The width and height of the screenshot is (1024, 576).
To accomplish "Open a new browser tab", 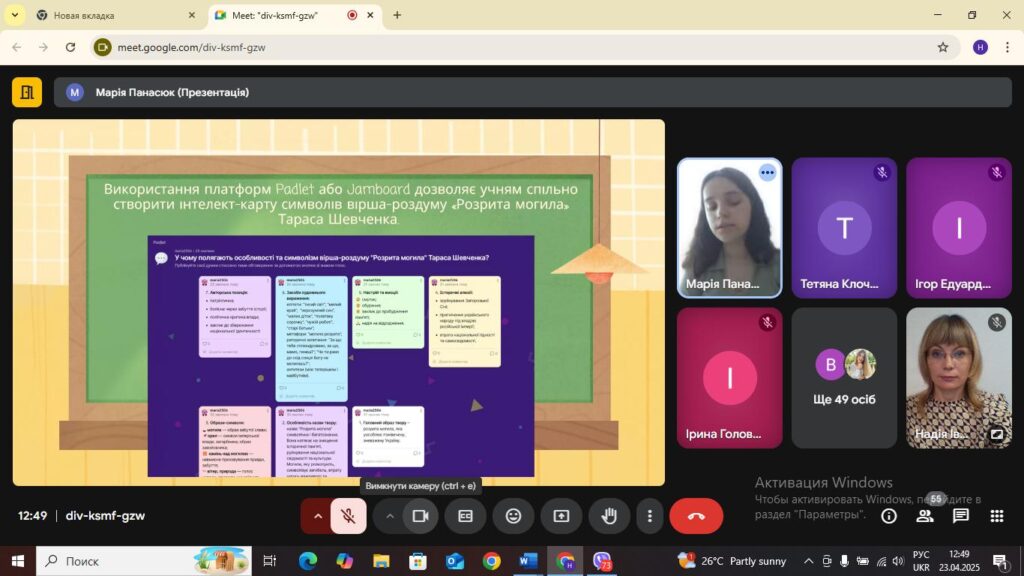I will (x=397, y=15).
